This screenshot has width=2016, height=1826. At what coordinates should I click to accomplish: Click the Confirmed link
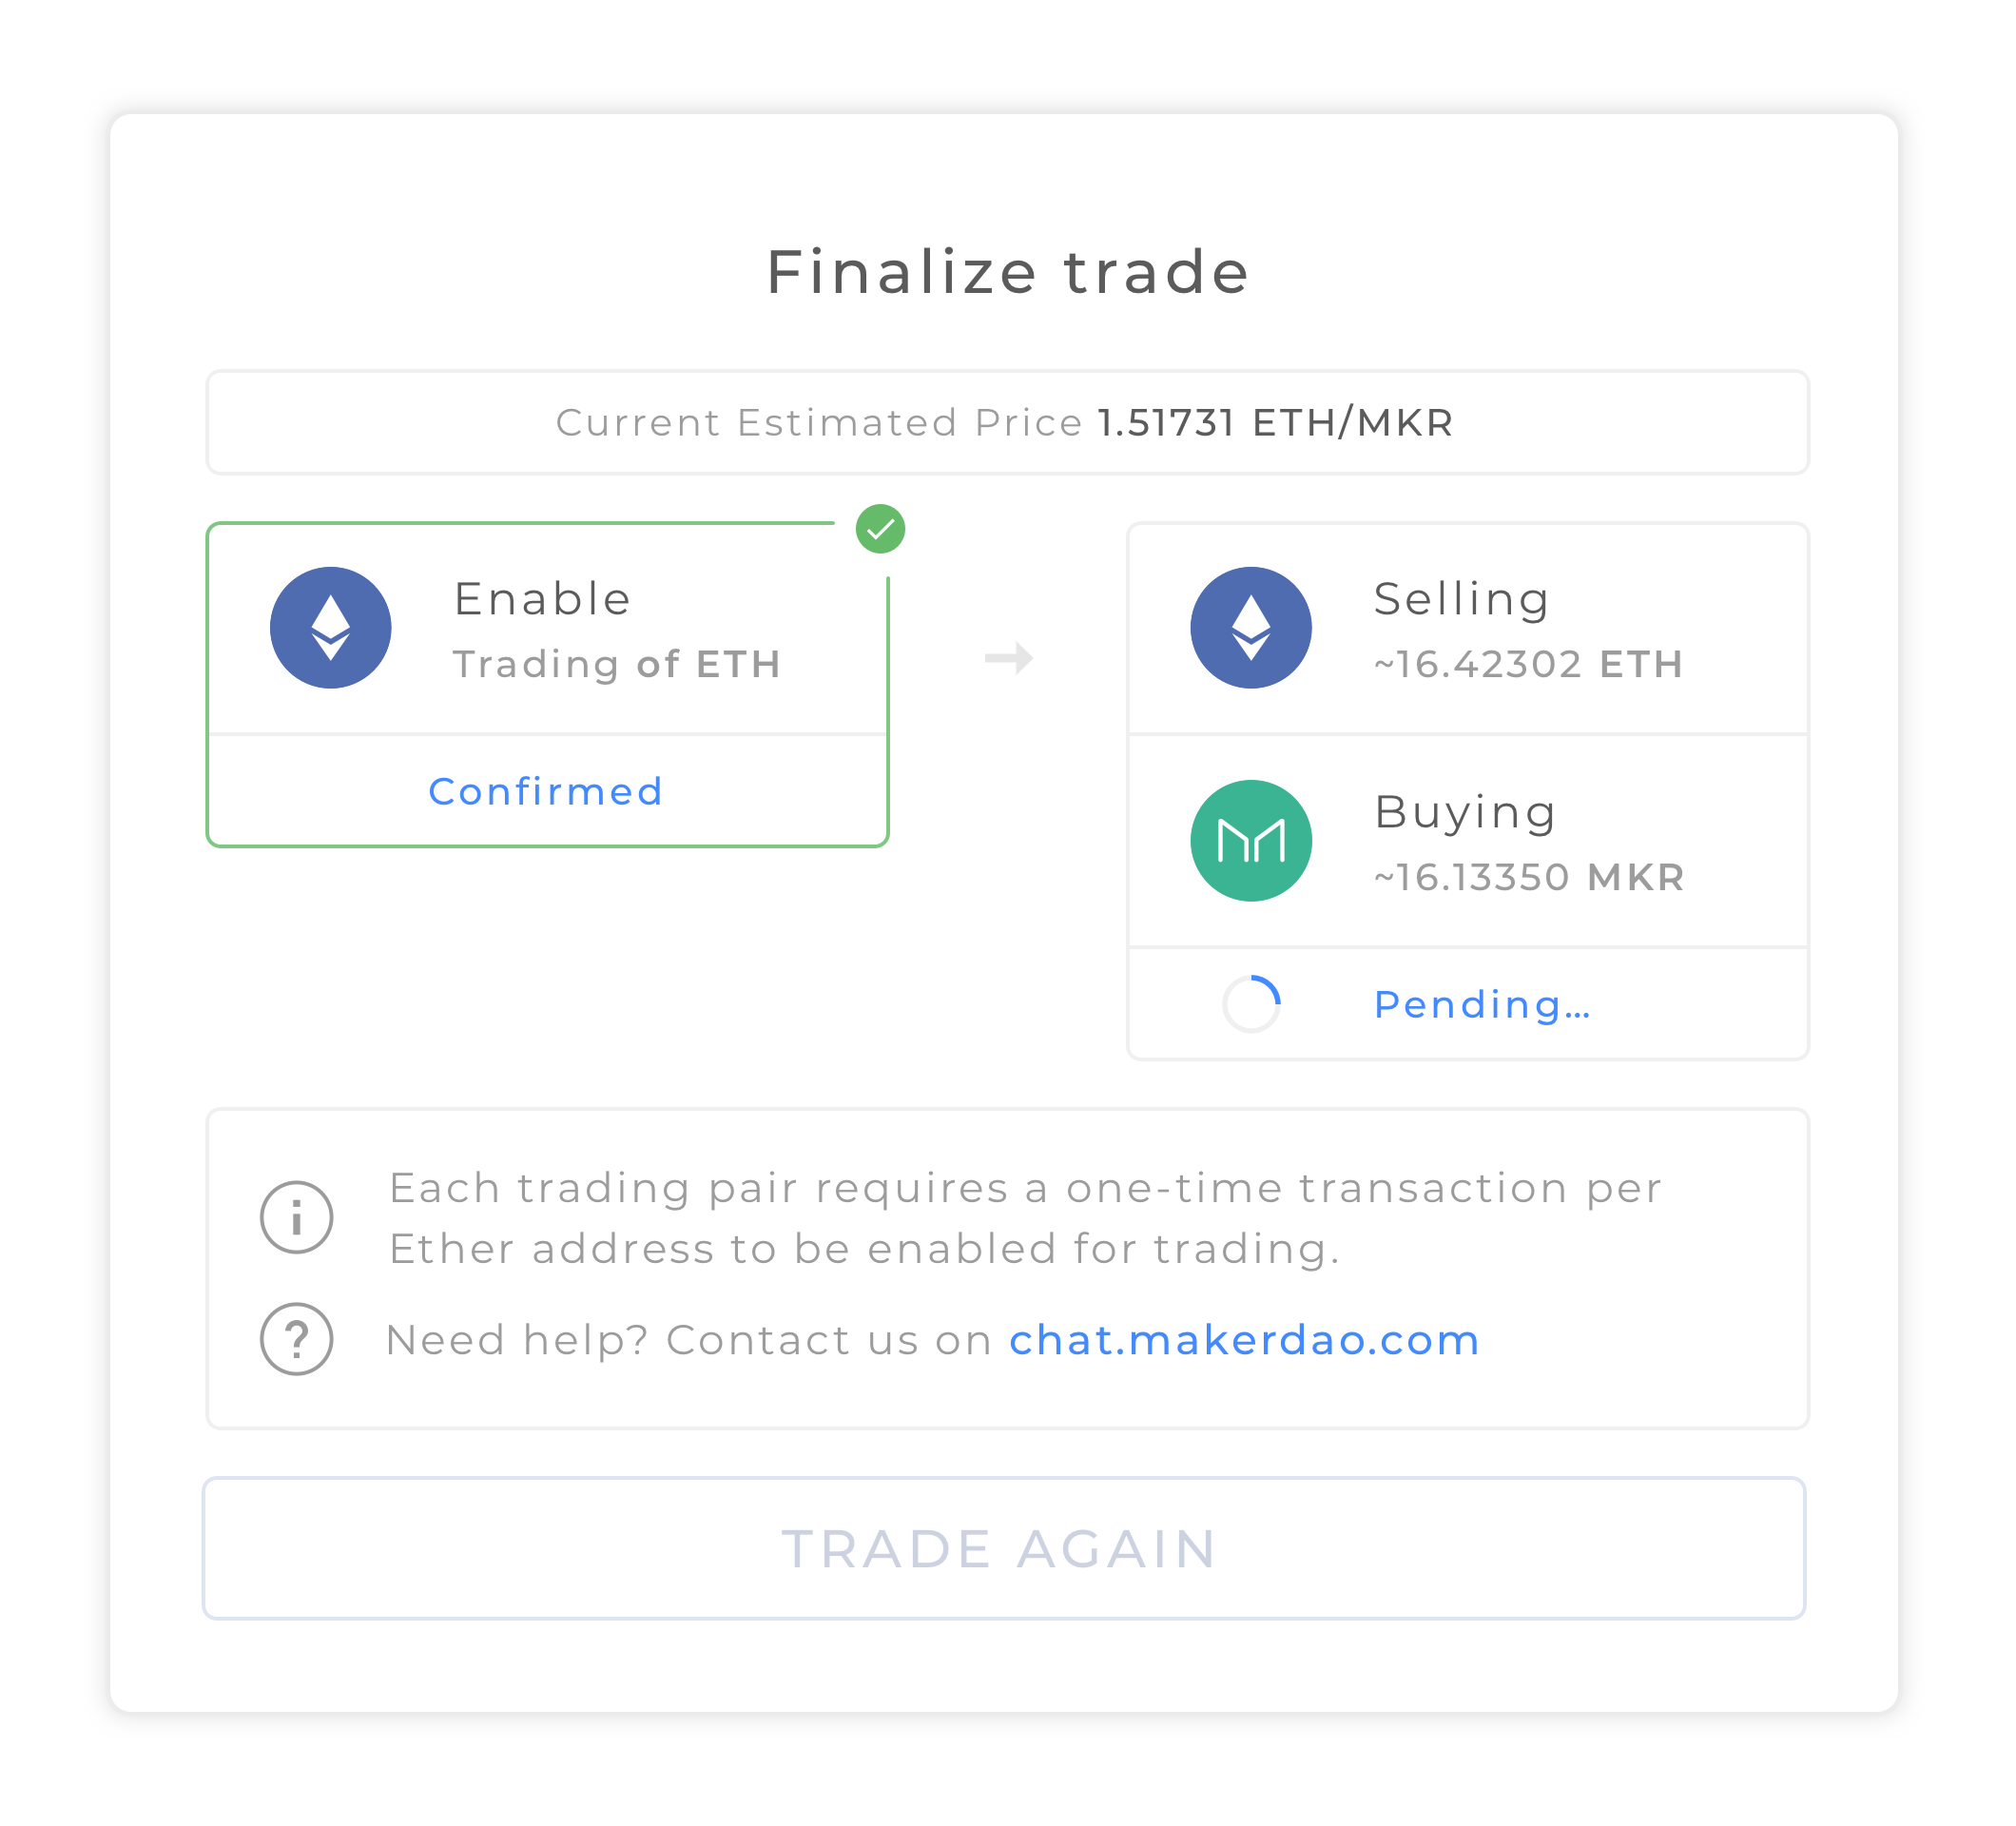[x=546, y=791]
